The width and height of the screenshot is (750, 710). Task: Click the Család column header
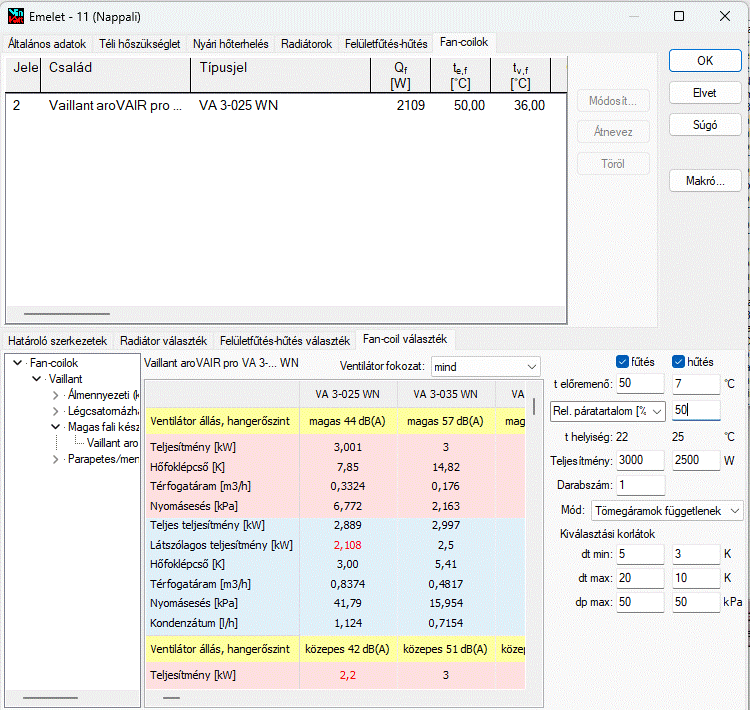click(115, 75)
